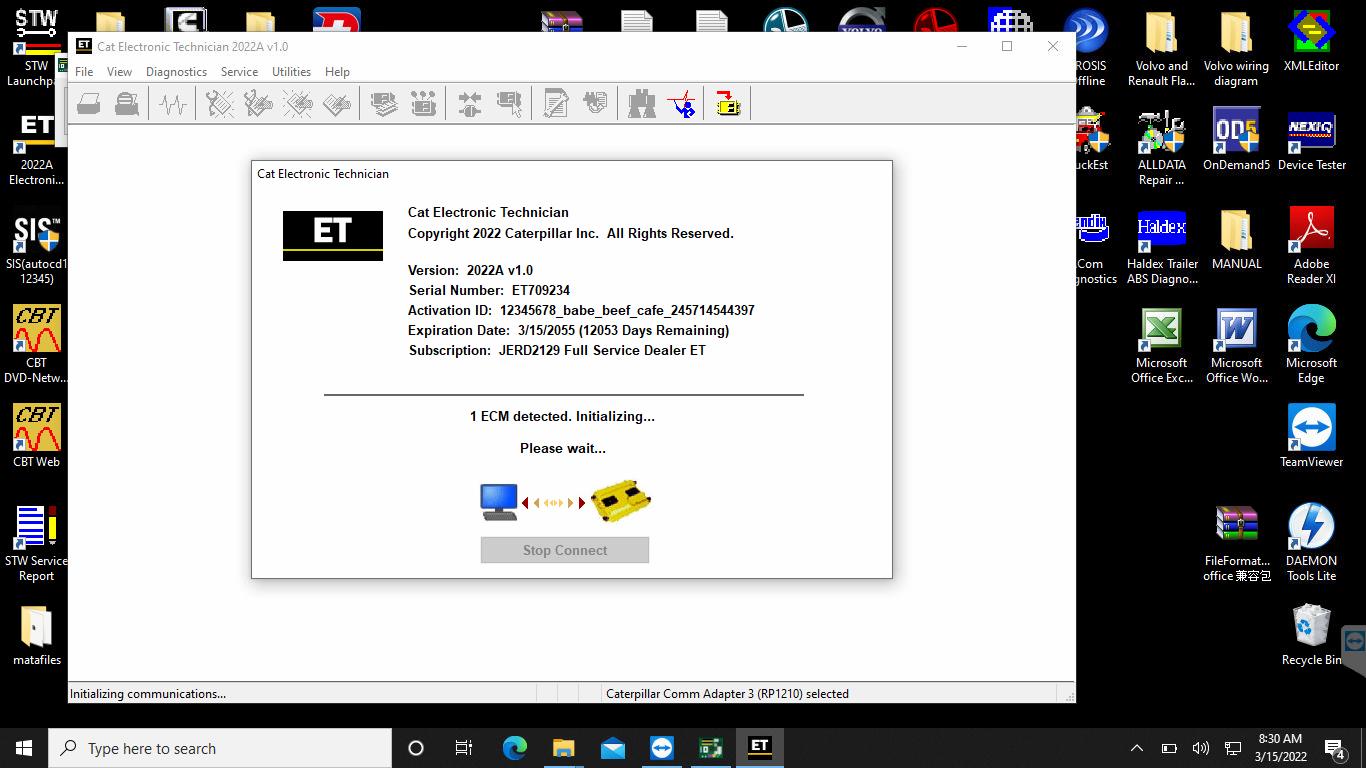Open the CBT DVD-Network desktop icon
Viewport: 1366px width, 768px height.
36,345
